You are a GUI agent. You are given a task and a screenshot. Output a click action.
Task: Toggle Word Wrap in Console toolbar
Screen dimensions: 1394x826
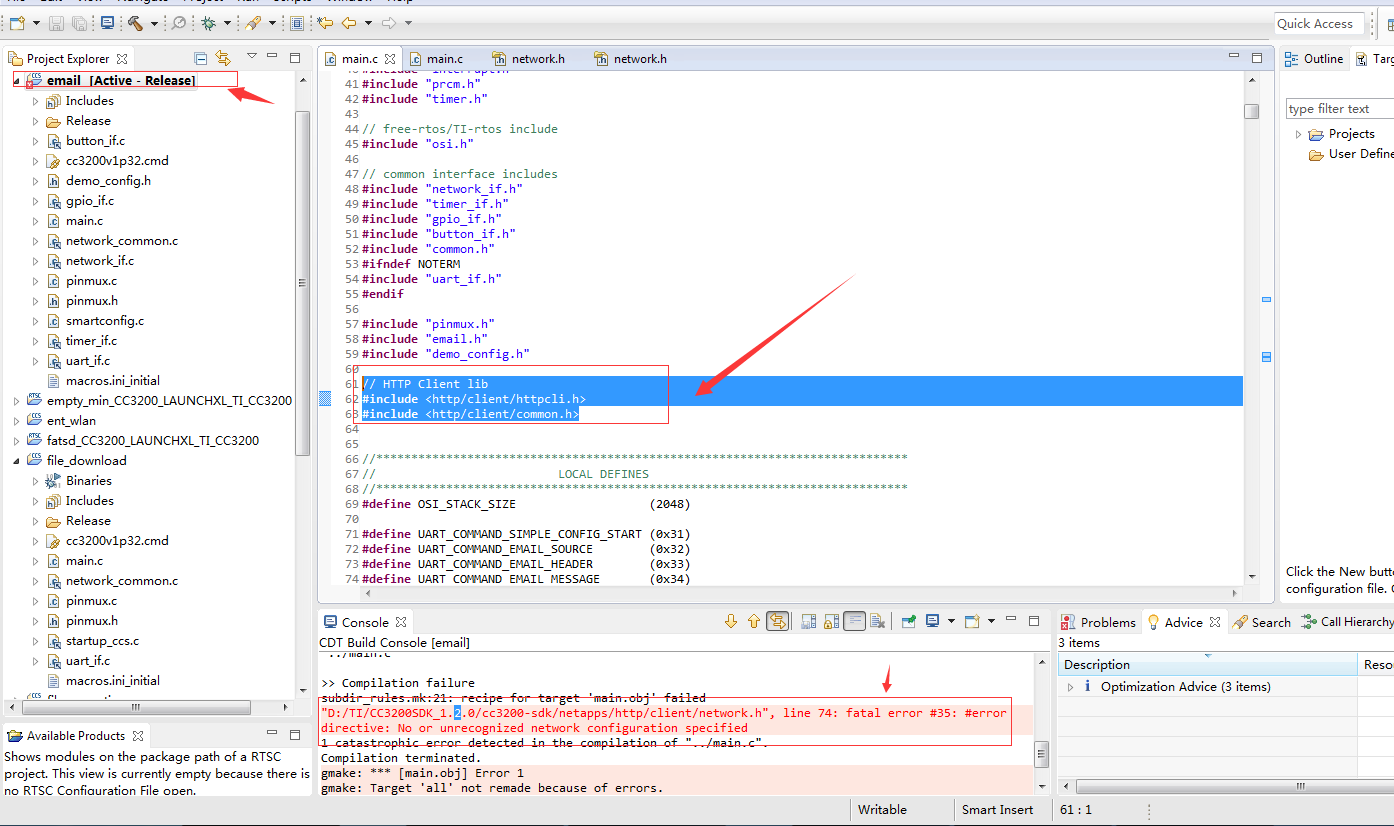pyautogui.click(x=854, y=621)
